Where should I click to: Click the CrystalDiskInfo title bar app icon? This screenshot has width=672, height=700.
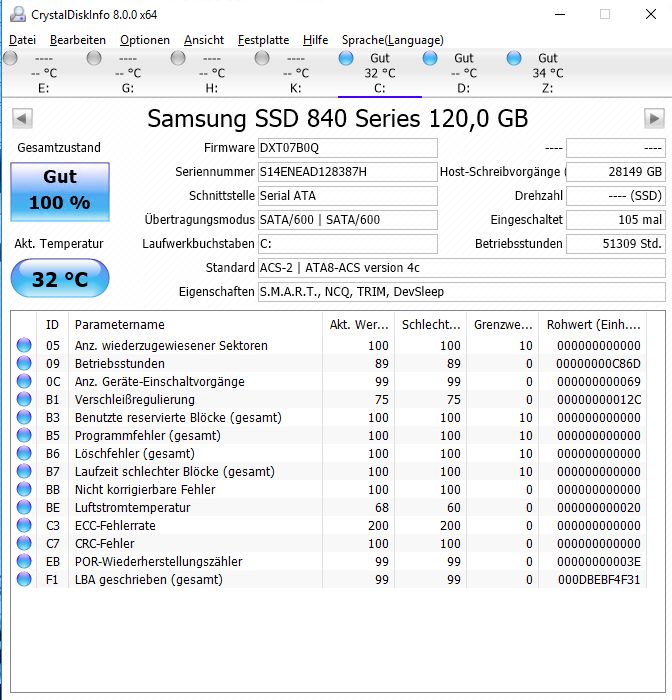[x=18, y=14]
